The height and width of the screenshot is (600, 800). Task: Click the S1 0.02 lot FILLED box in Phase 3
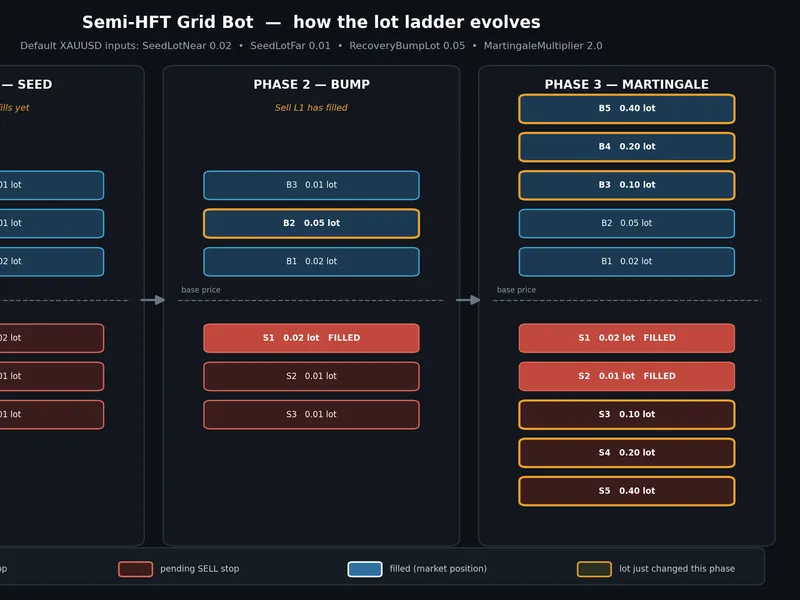(x=627, y=338)
